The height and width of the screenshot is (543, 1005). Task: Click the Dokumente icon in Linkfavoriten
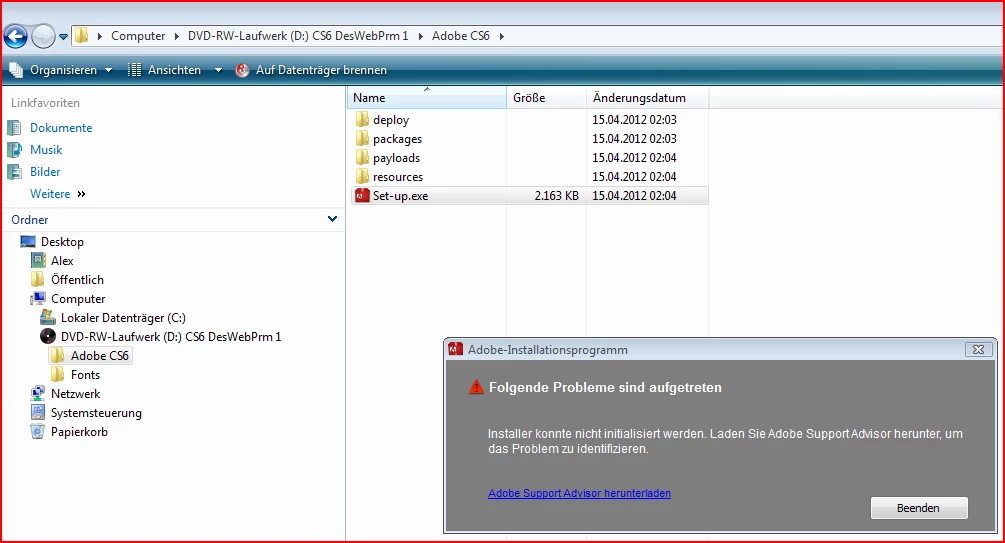14,128
